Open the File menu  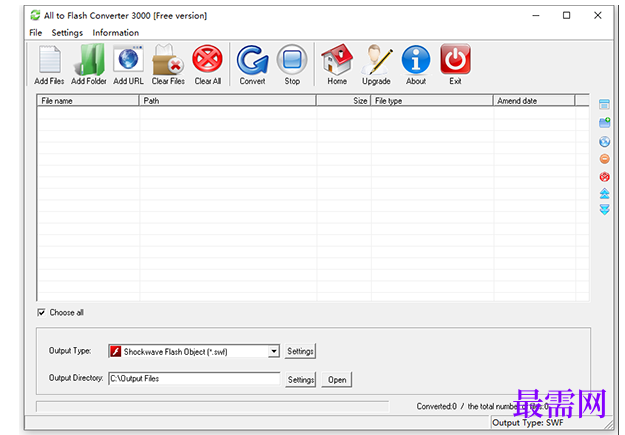tap(35, 33)
